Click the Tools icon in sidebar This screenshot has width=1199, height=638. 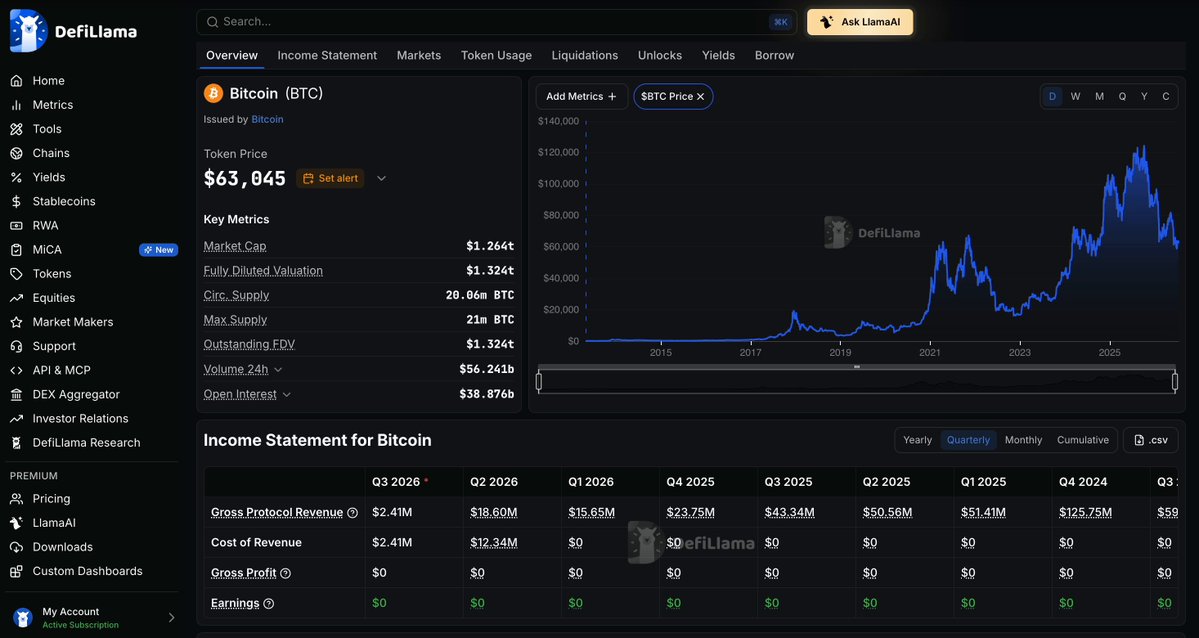(16, 129)
